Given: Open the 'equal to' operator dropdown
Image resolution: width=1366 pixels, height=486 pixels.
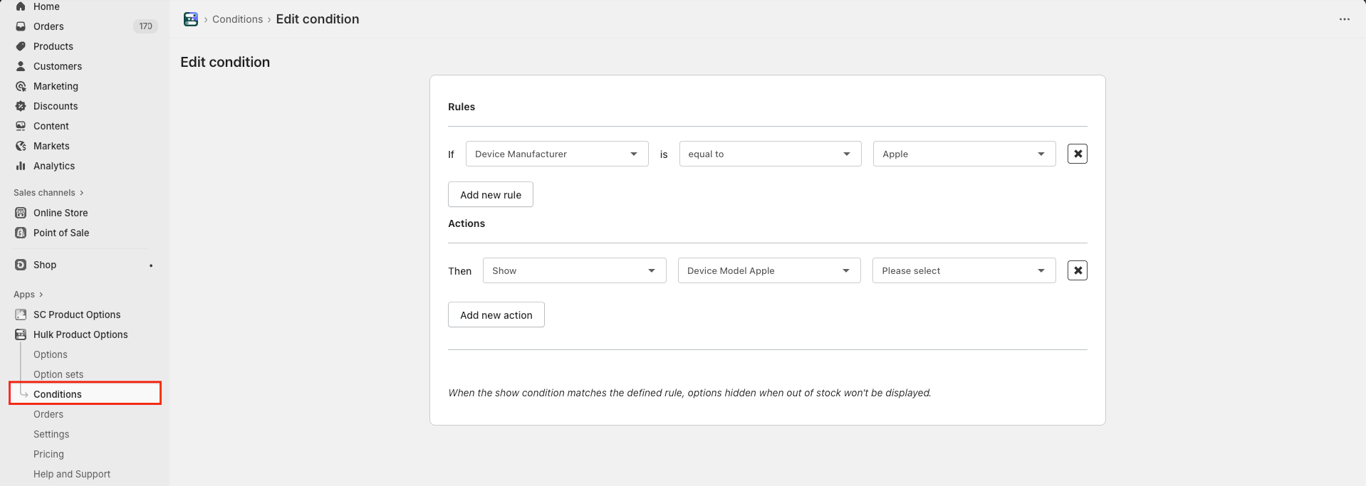Looking at the screenshot, I should coord(769,154).
